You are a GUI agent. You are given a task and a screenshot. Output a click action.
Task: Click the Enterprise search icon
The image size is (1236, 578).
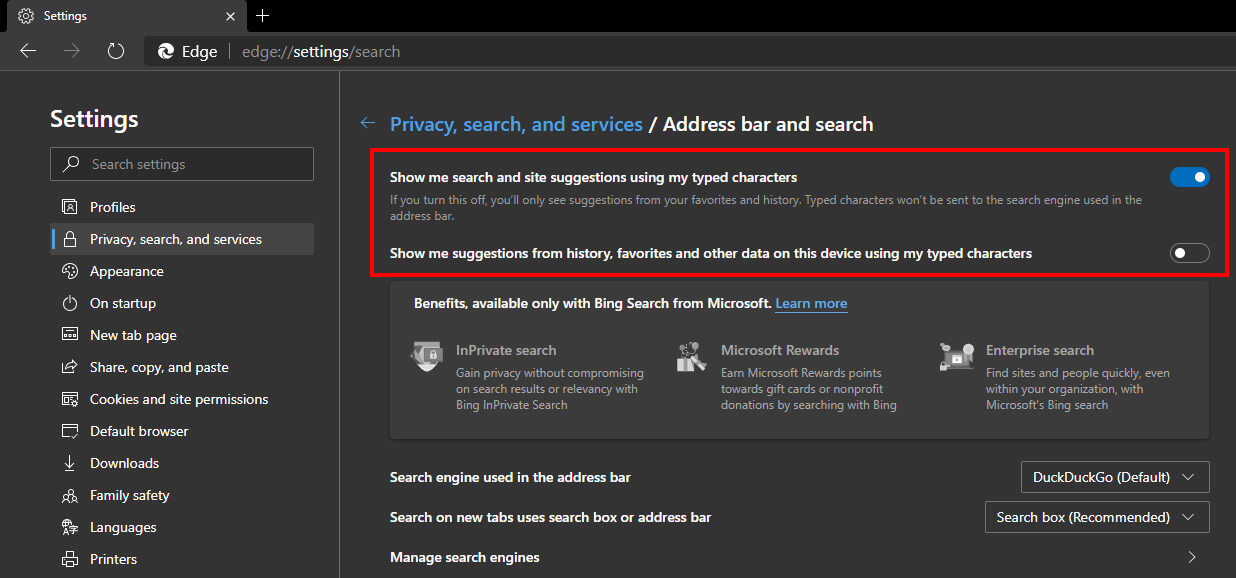click(957, 356)
